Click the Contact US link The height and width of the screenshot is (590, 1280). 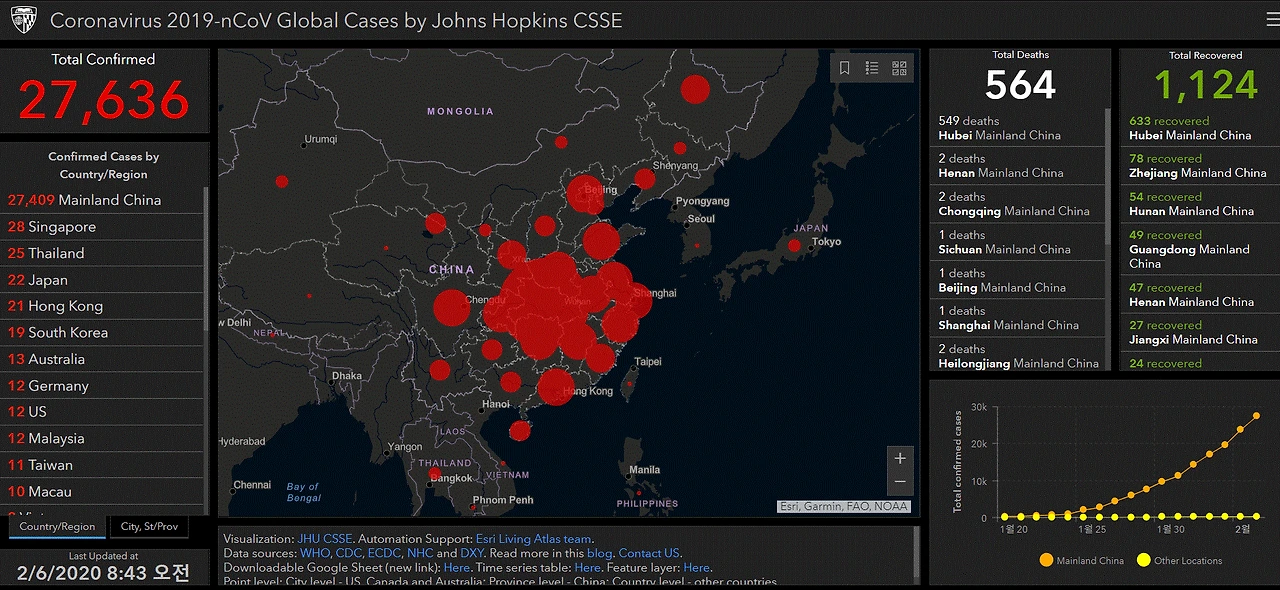pos(649,553)
